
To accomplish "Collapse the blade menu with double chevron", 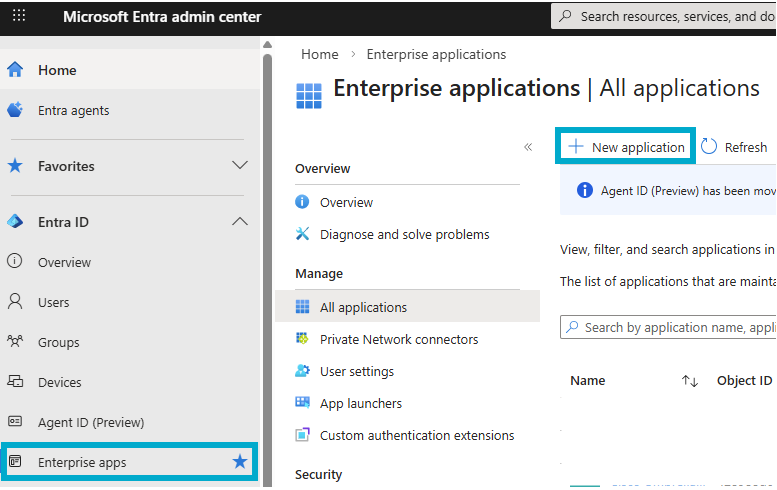I will pyautogui.click(x=528, y=147).
